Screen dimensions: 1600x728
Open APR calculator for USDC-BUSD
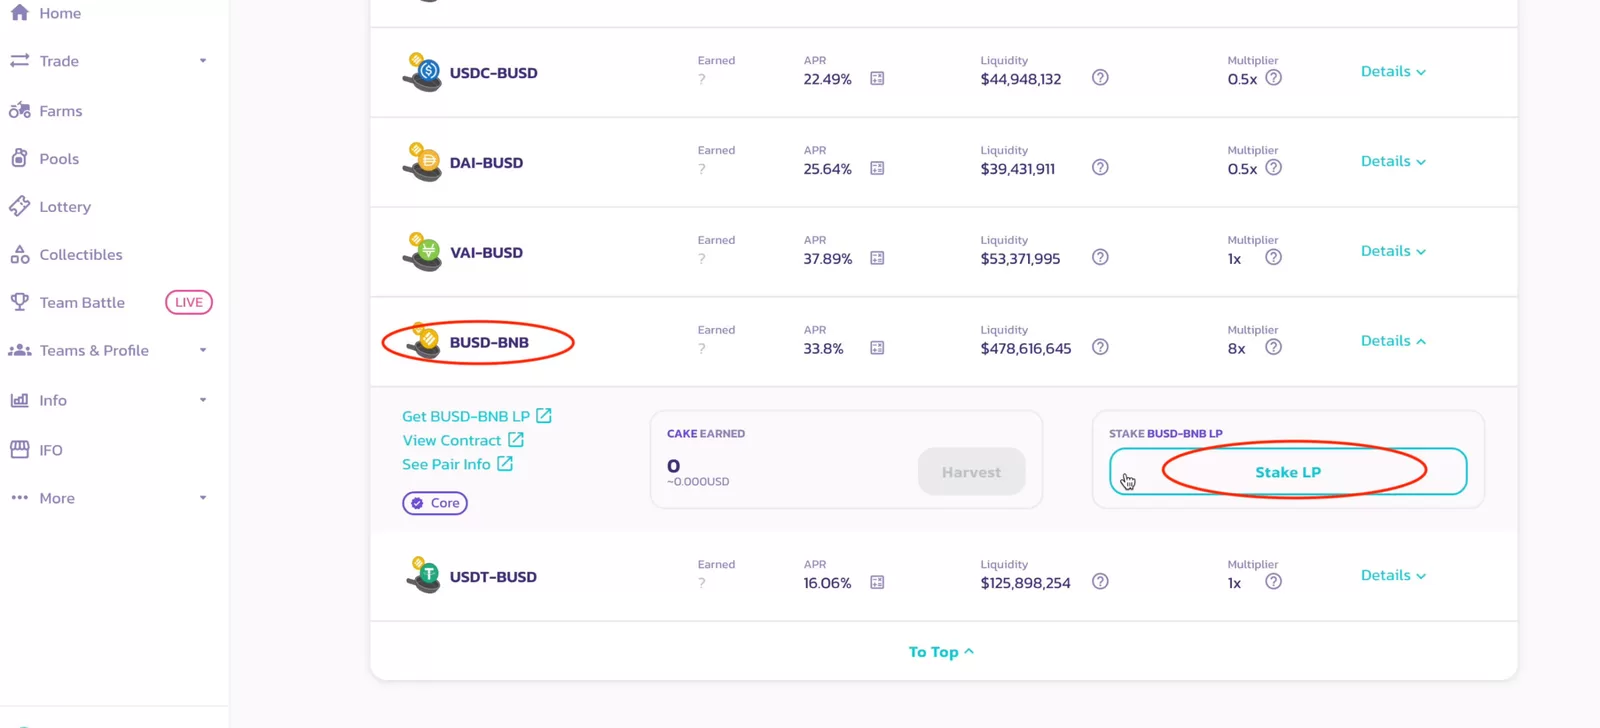[x=877, y=78]
